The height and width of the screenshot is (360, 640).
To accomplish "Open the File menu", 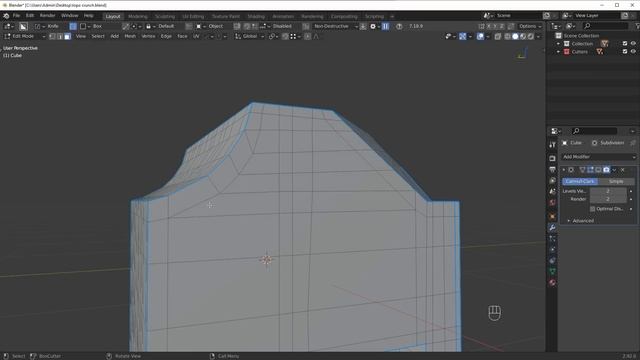I will (x=16, y=16).
